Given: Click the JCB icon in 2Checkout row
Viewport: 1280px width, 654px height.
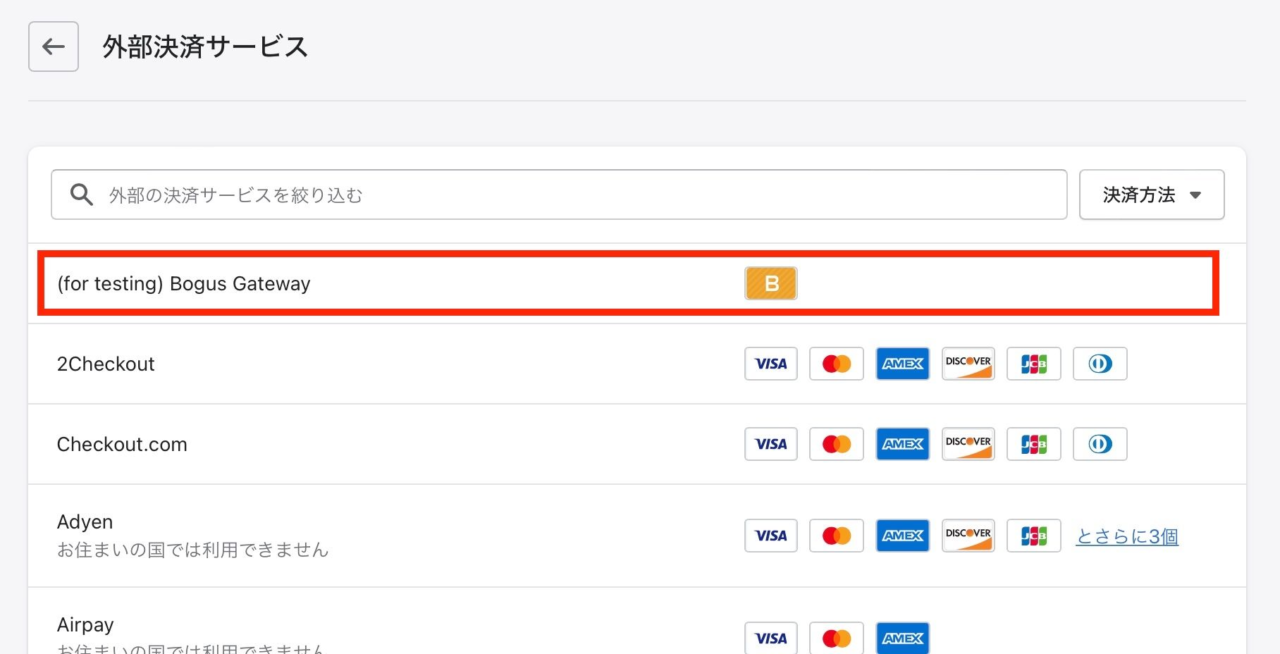Looking at the screenshot, I should click(1034, 364).
